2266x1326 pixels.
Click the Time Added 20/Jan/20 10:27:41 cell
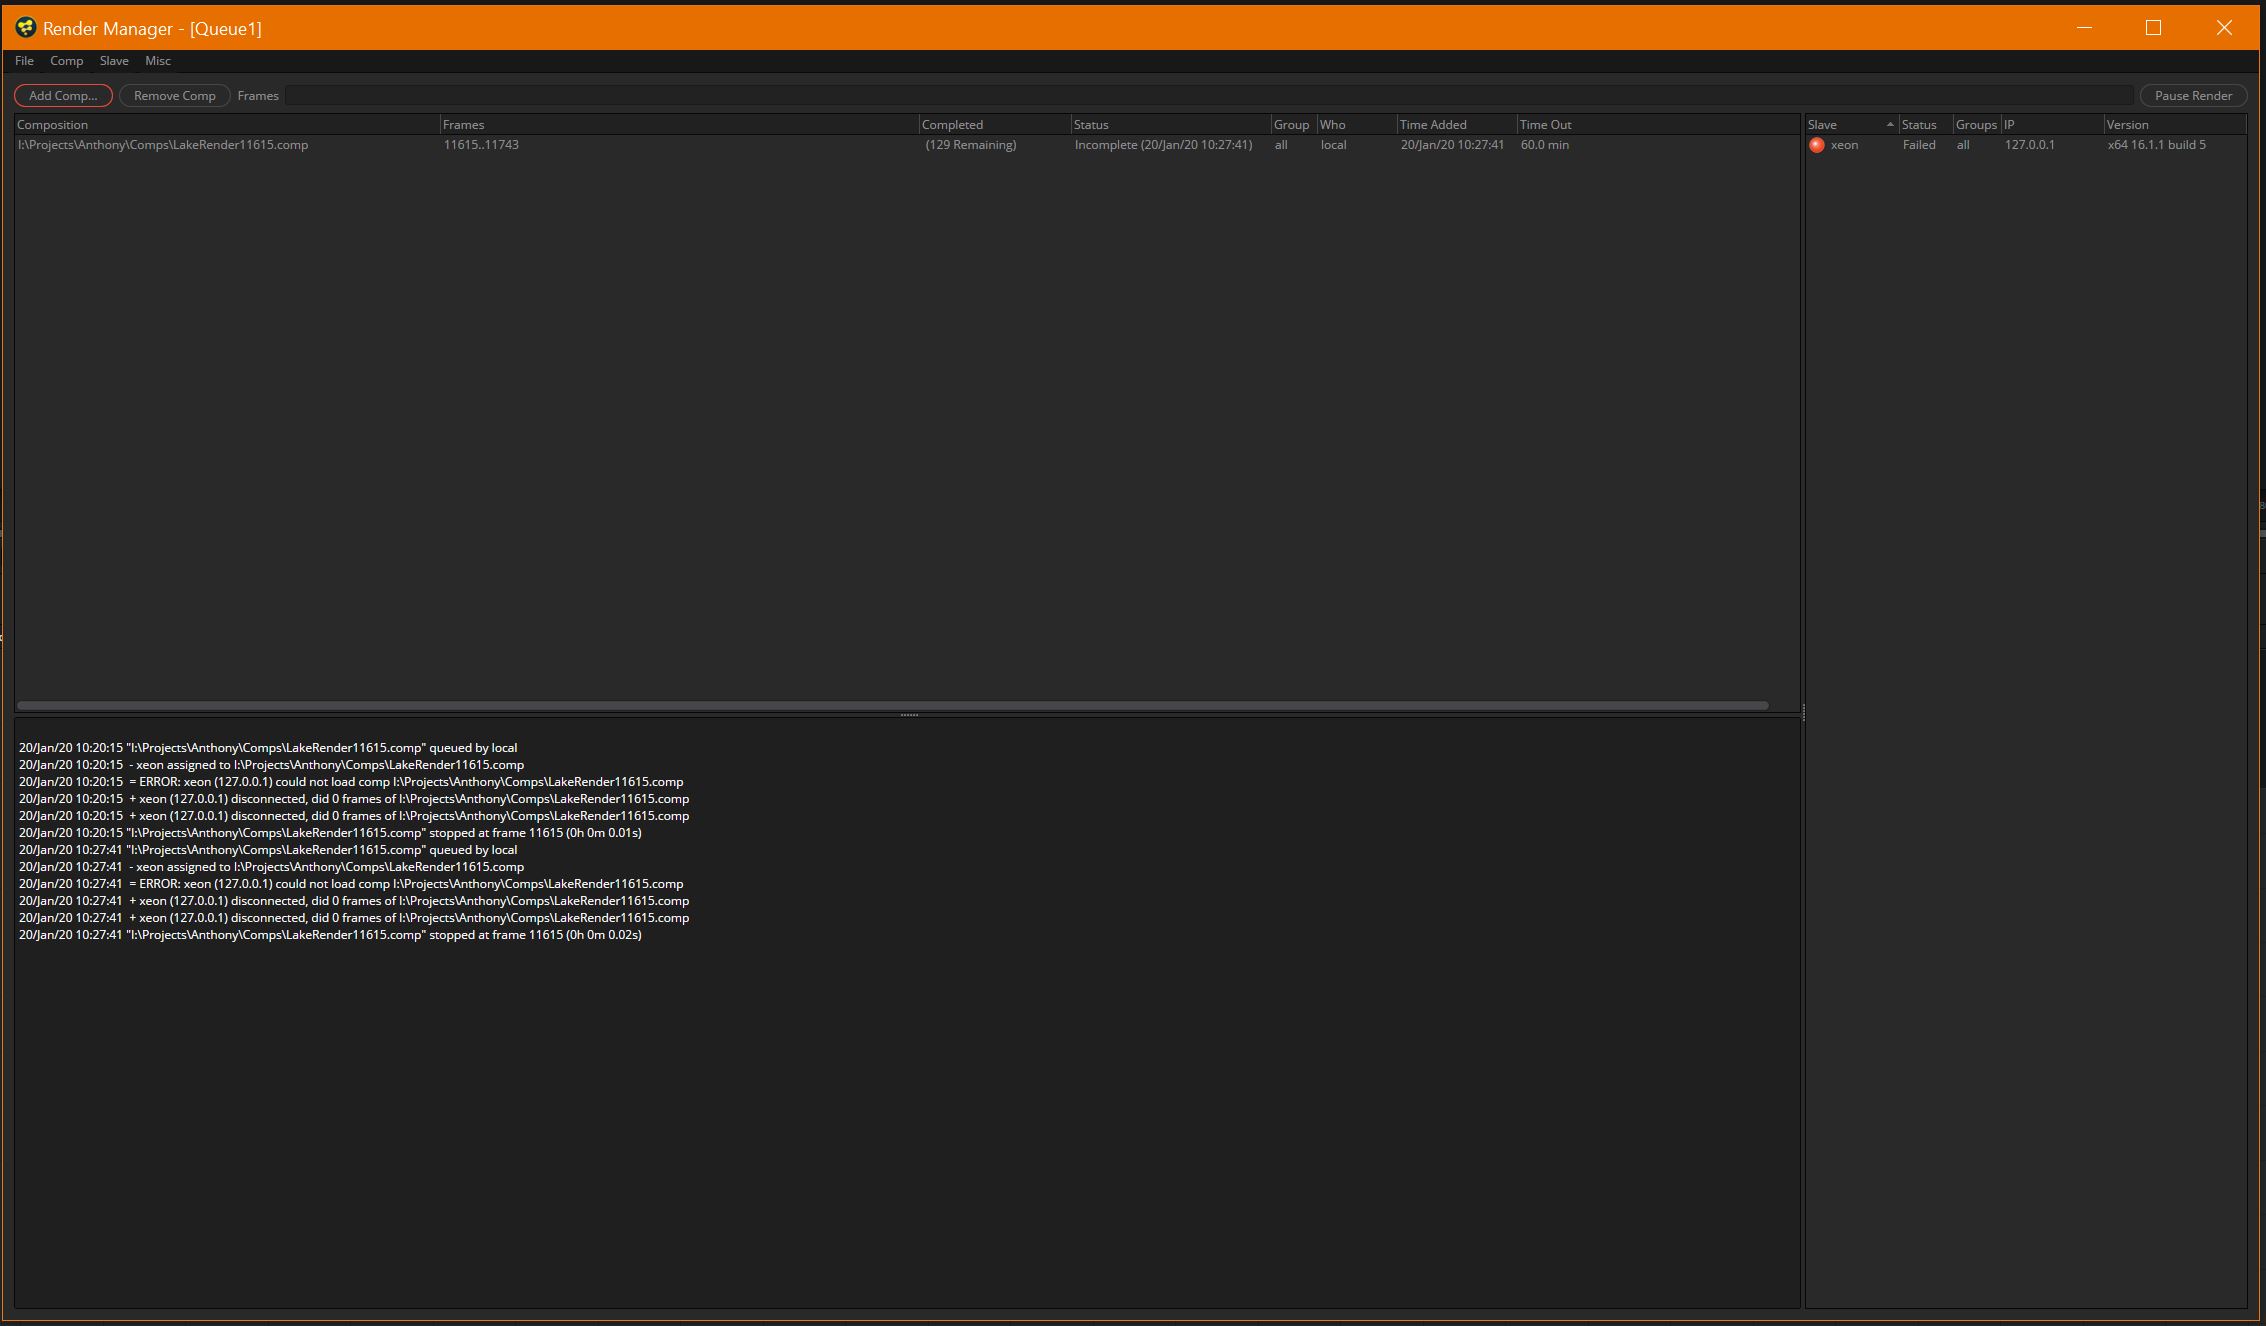click(1452, 145)
